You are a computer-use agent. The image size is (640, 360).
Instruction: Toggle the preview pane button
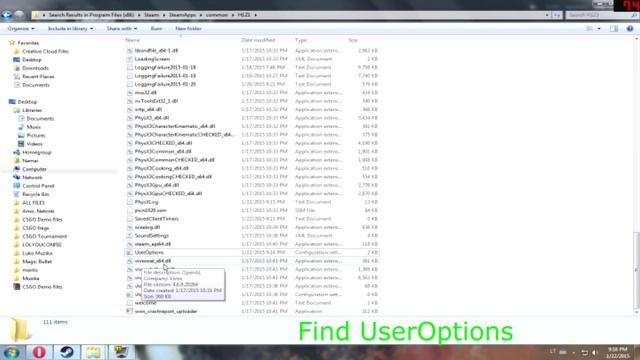tap(614, 29)
